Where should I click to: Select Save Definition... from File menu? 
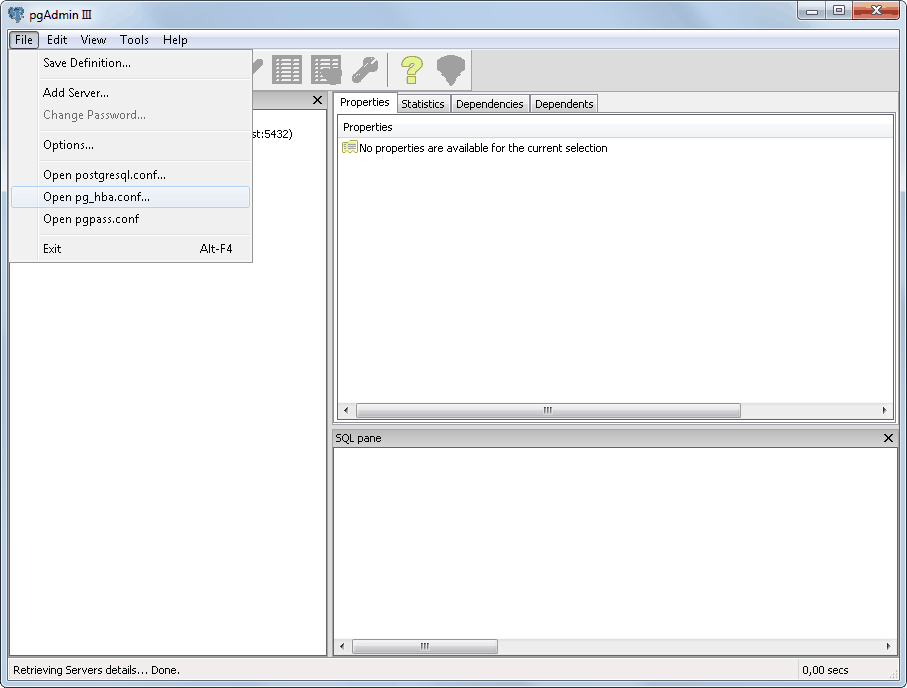[87, 63]
